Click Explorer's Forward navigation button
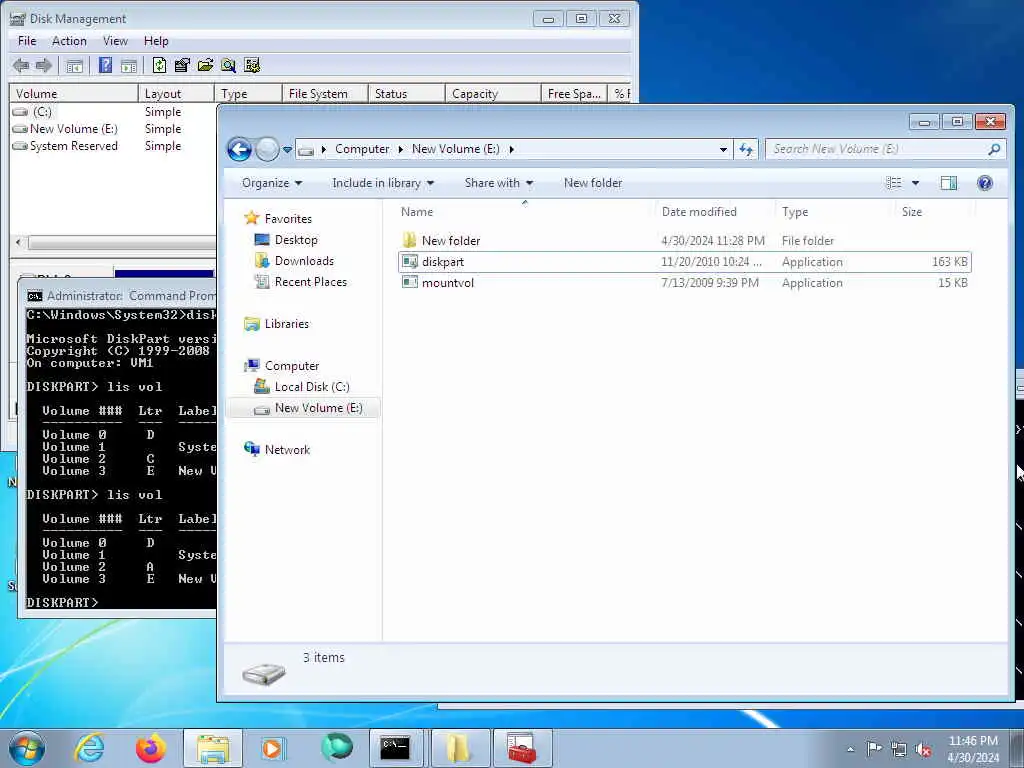This screenshot has height=768, width=1024. point(266,150)
